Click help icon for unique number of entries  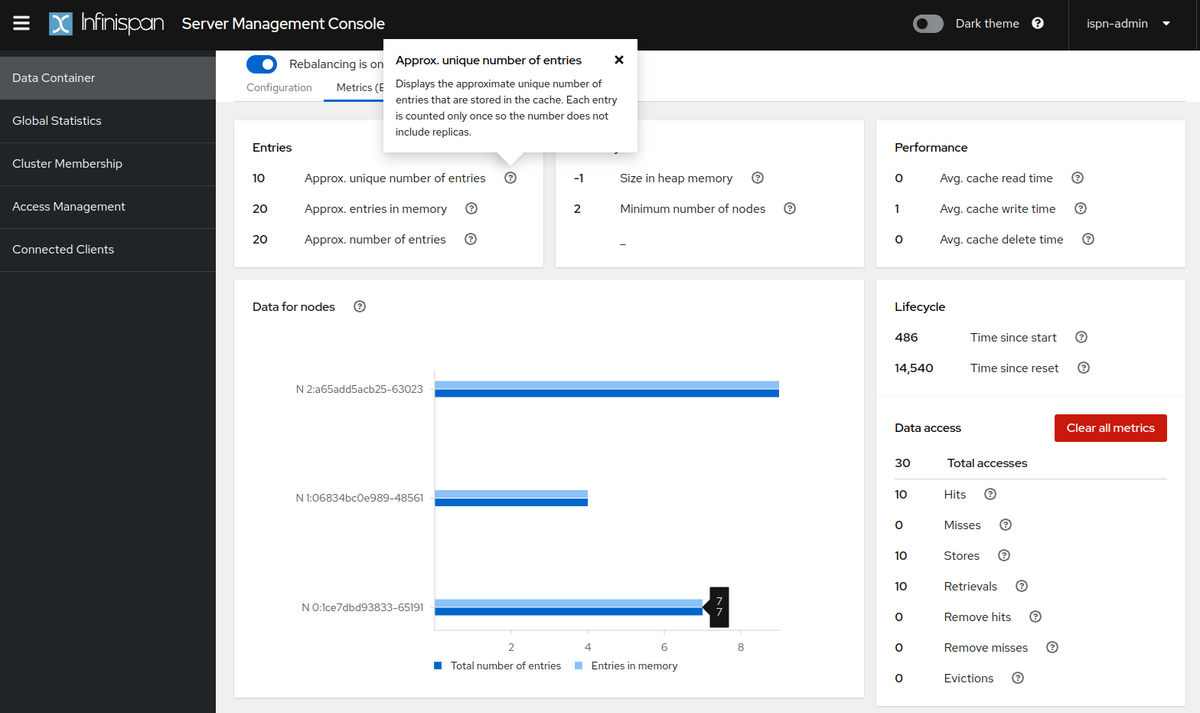pyautogui.click(x=510, y=178)
